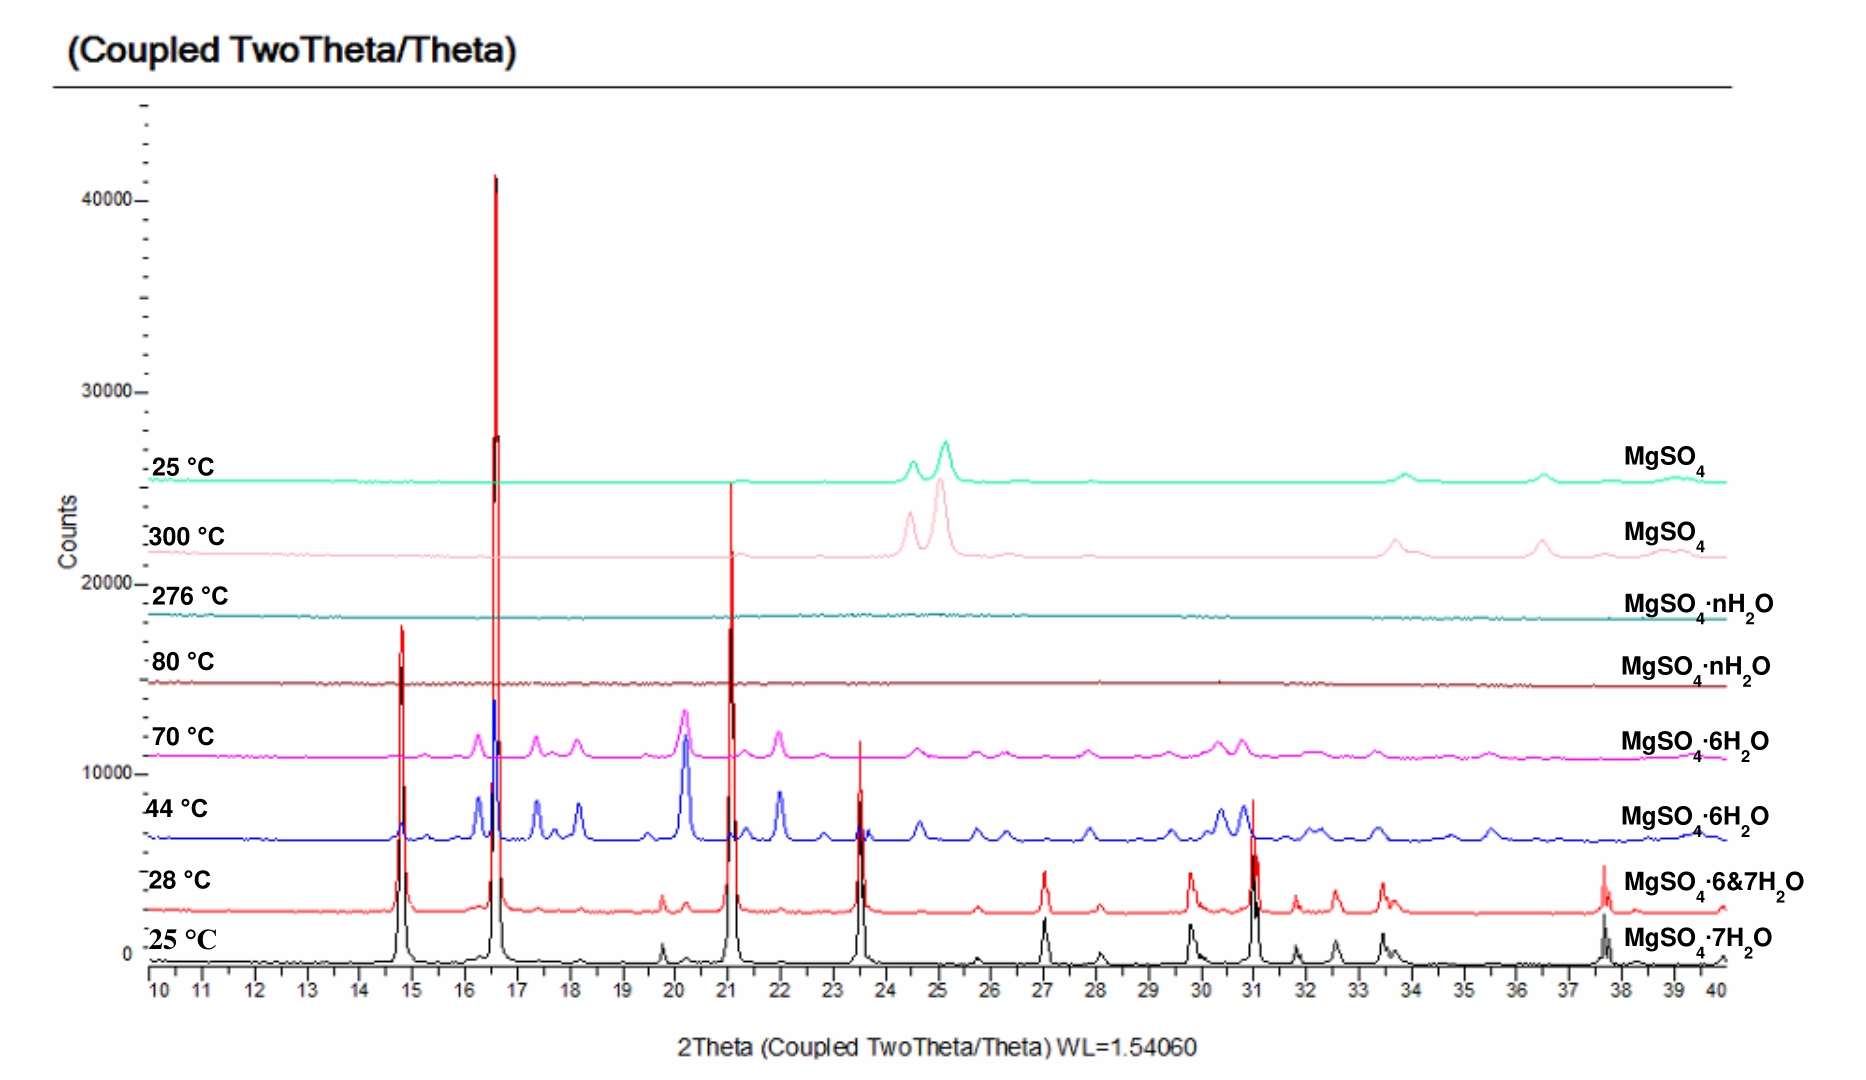The width and height of the screenshot is (1866, 1080).
Task: Click the vertical "Counts" axis label
Action: [68, 532]
